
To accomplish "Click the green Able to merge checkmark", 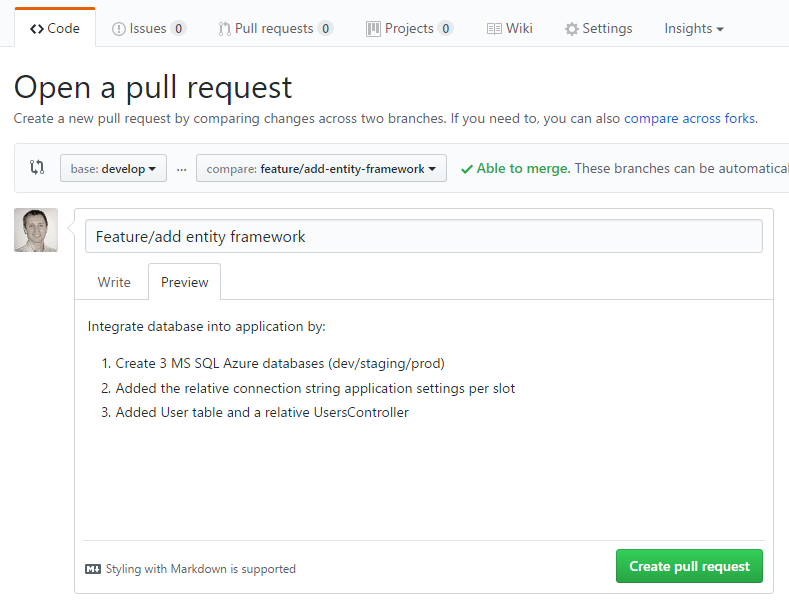I will [x=466, y=169].
